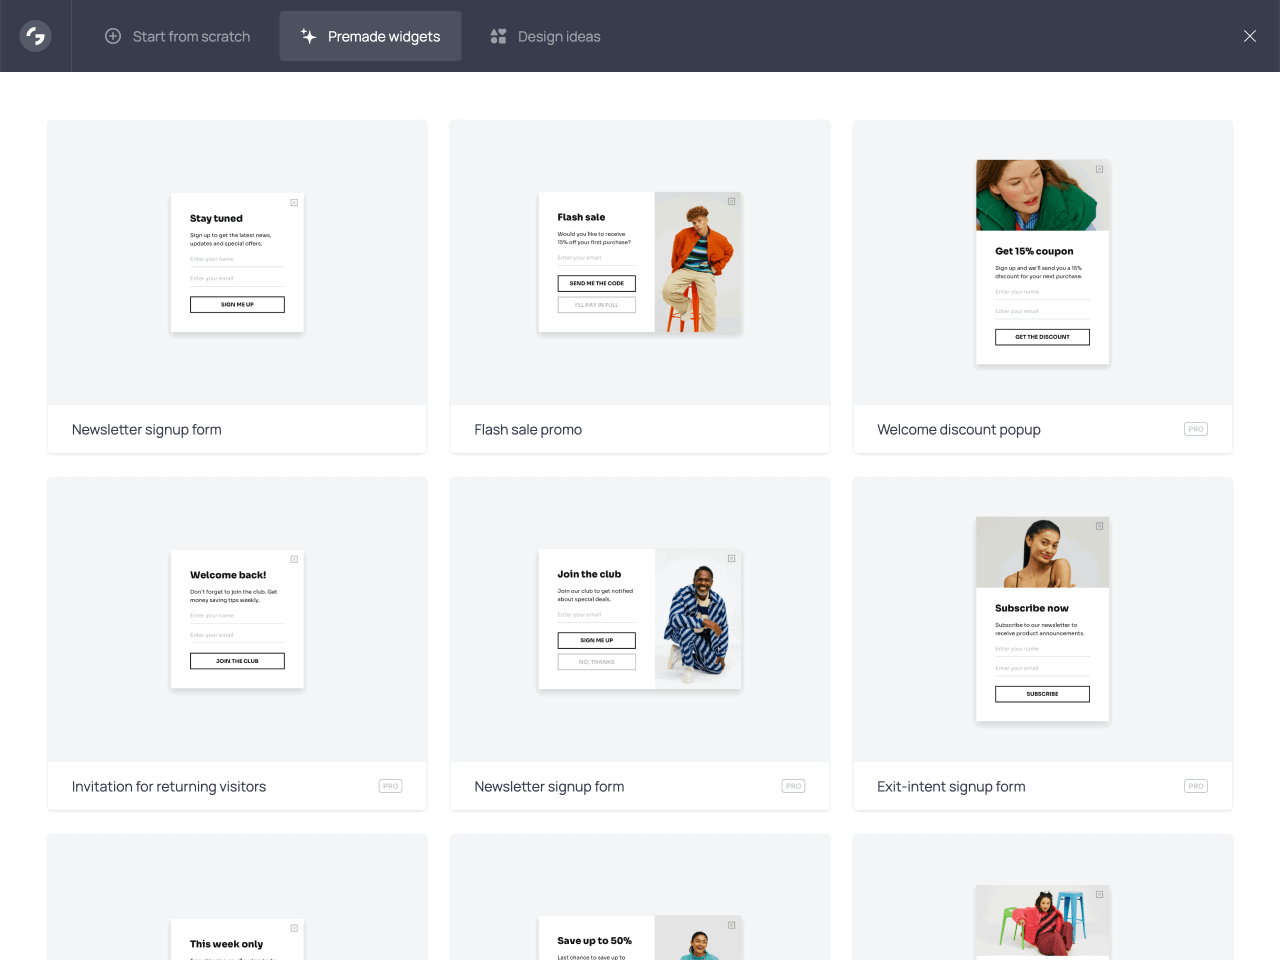The image size is (1280, 960).
Task: Click the grid icon beside Design ideas
Action: coord(498,36)
